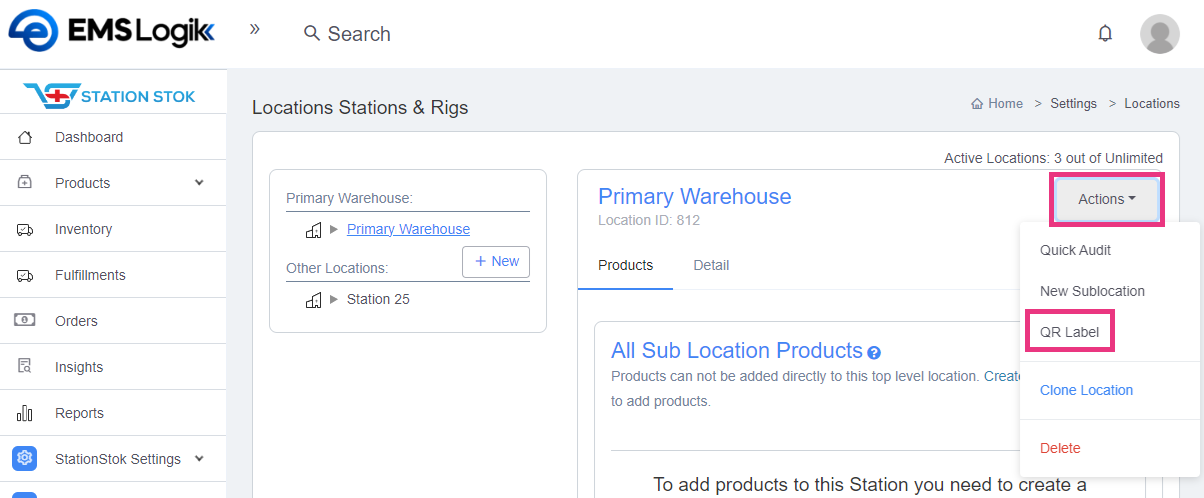The width and height of the screenshot is (1204, 498).
Task: Click the New location button
Action: click(x=496, y=261)
